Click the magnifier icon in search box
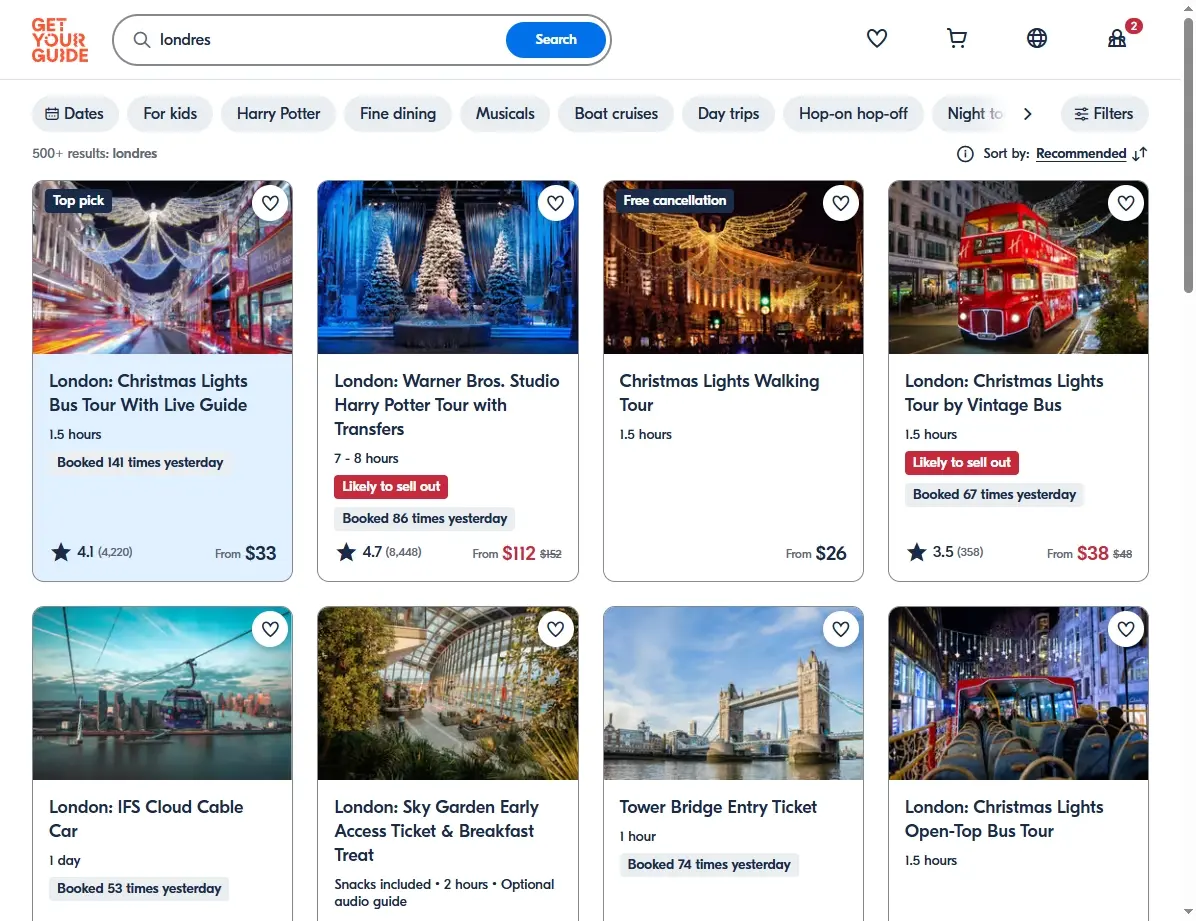 142,40
